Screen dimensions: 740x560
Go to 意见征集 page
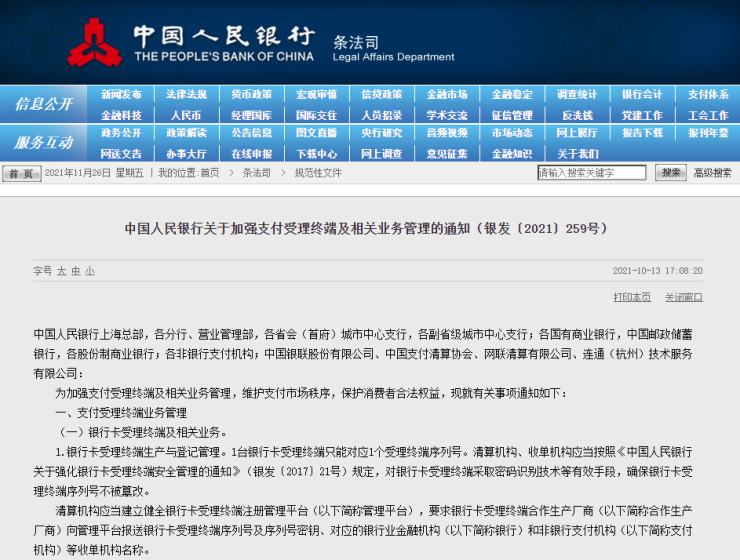[447, 154]
